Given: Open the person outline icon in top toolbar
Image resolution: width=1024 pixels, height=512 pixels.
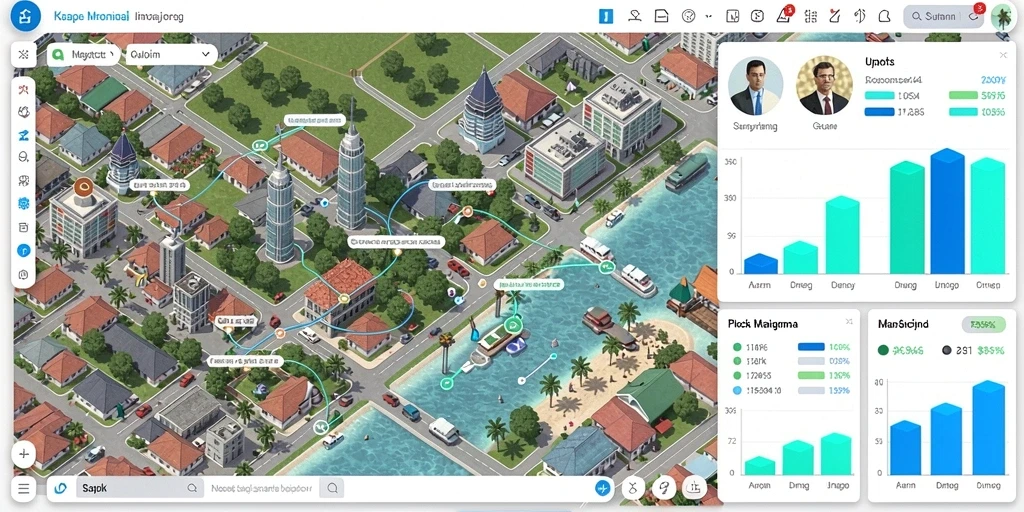Looking at the screenshot, I should [633, 16].
